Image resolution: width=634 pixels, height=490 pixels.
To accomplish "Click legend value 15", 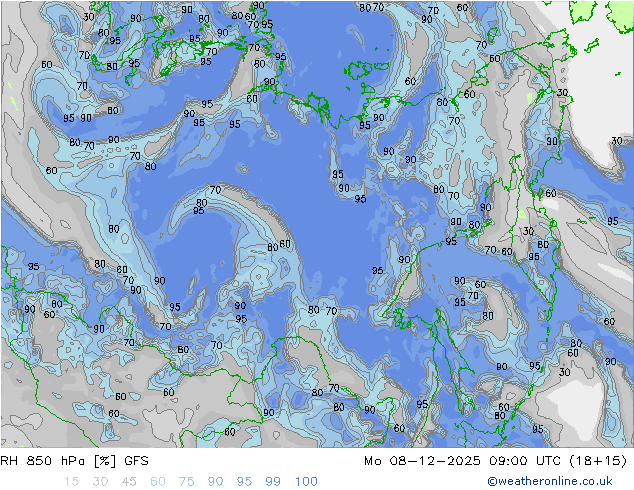I will click(71, 482).
